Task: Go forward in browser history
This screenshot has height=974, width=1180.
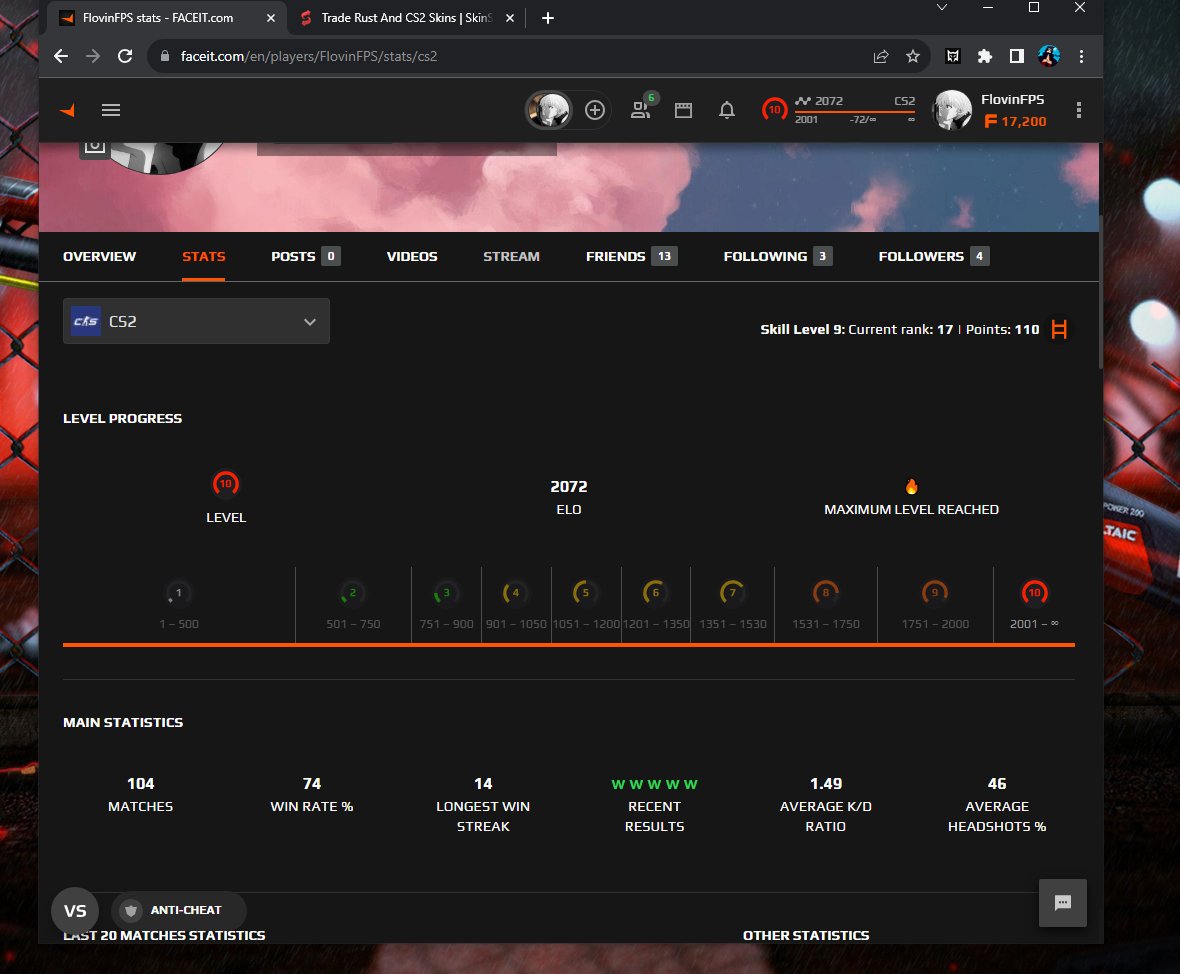Action: pos(93,56)
